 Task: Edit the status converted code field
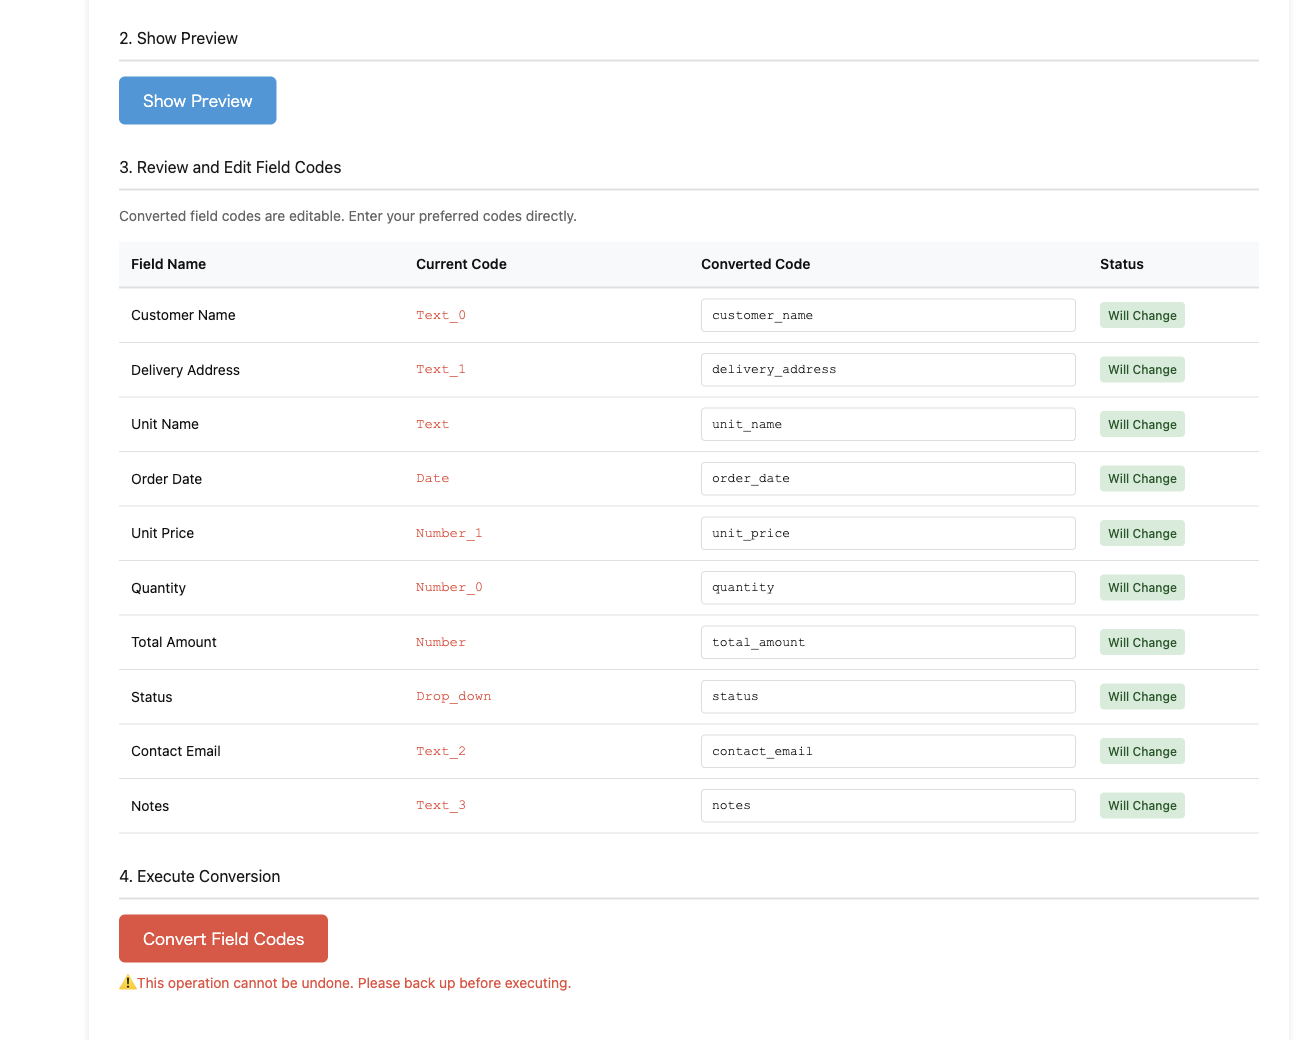click(x=888, y=697)
